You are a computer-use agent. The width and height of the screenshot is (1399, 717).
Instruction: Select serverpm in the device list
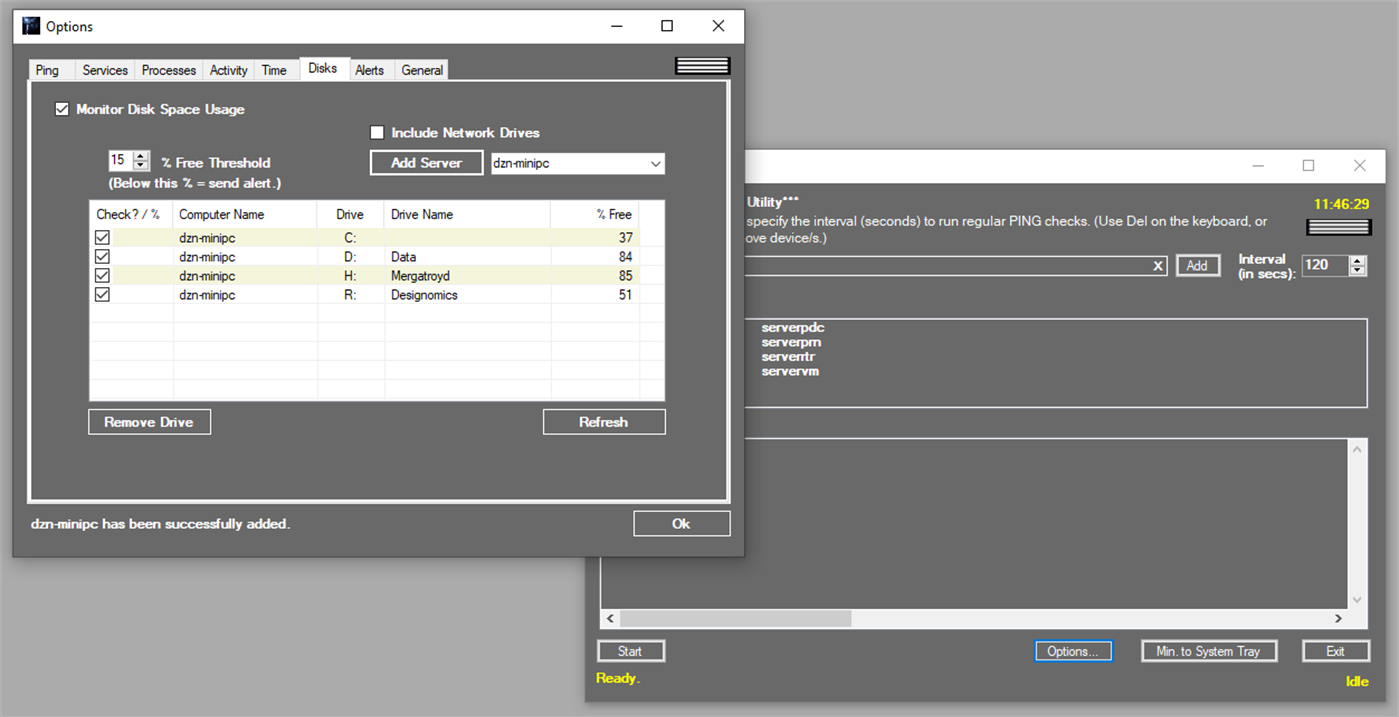[791, 343]
